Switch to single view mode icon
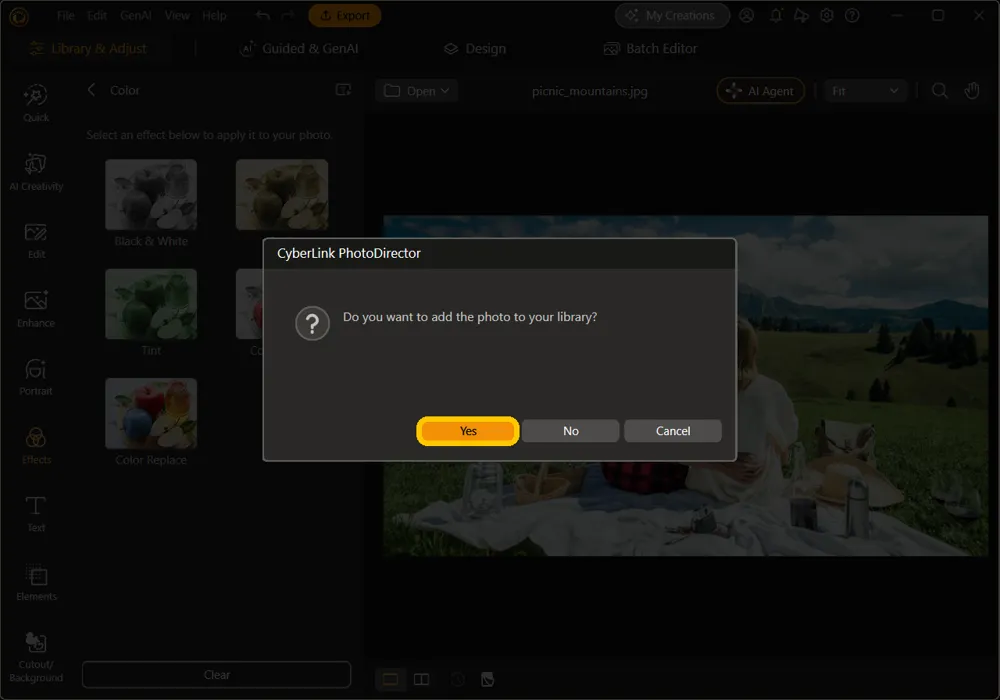The image size is (1000, 700). (x=390, y=679)
